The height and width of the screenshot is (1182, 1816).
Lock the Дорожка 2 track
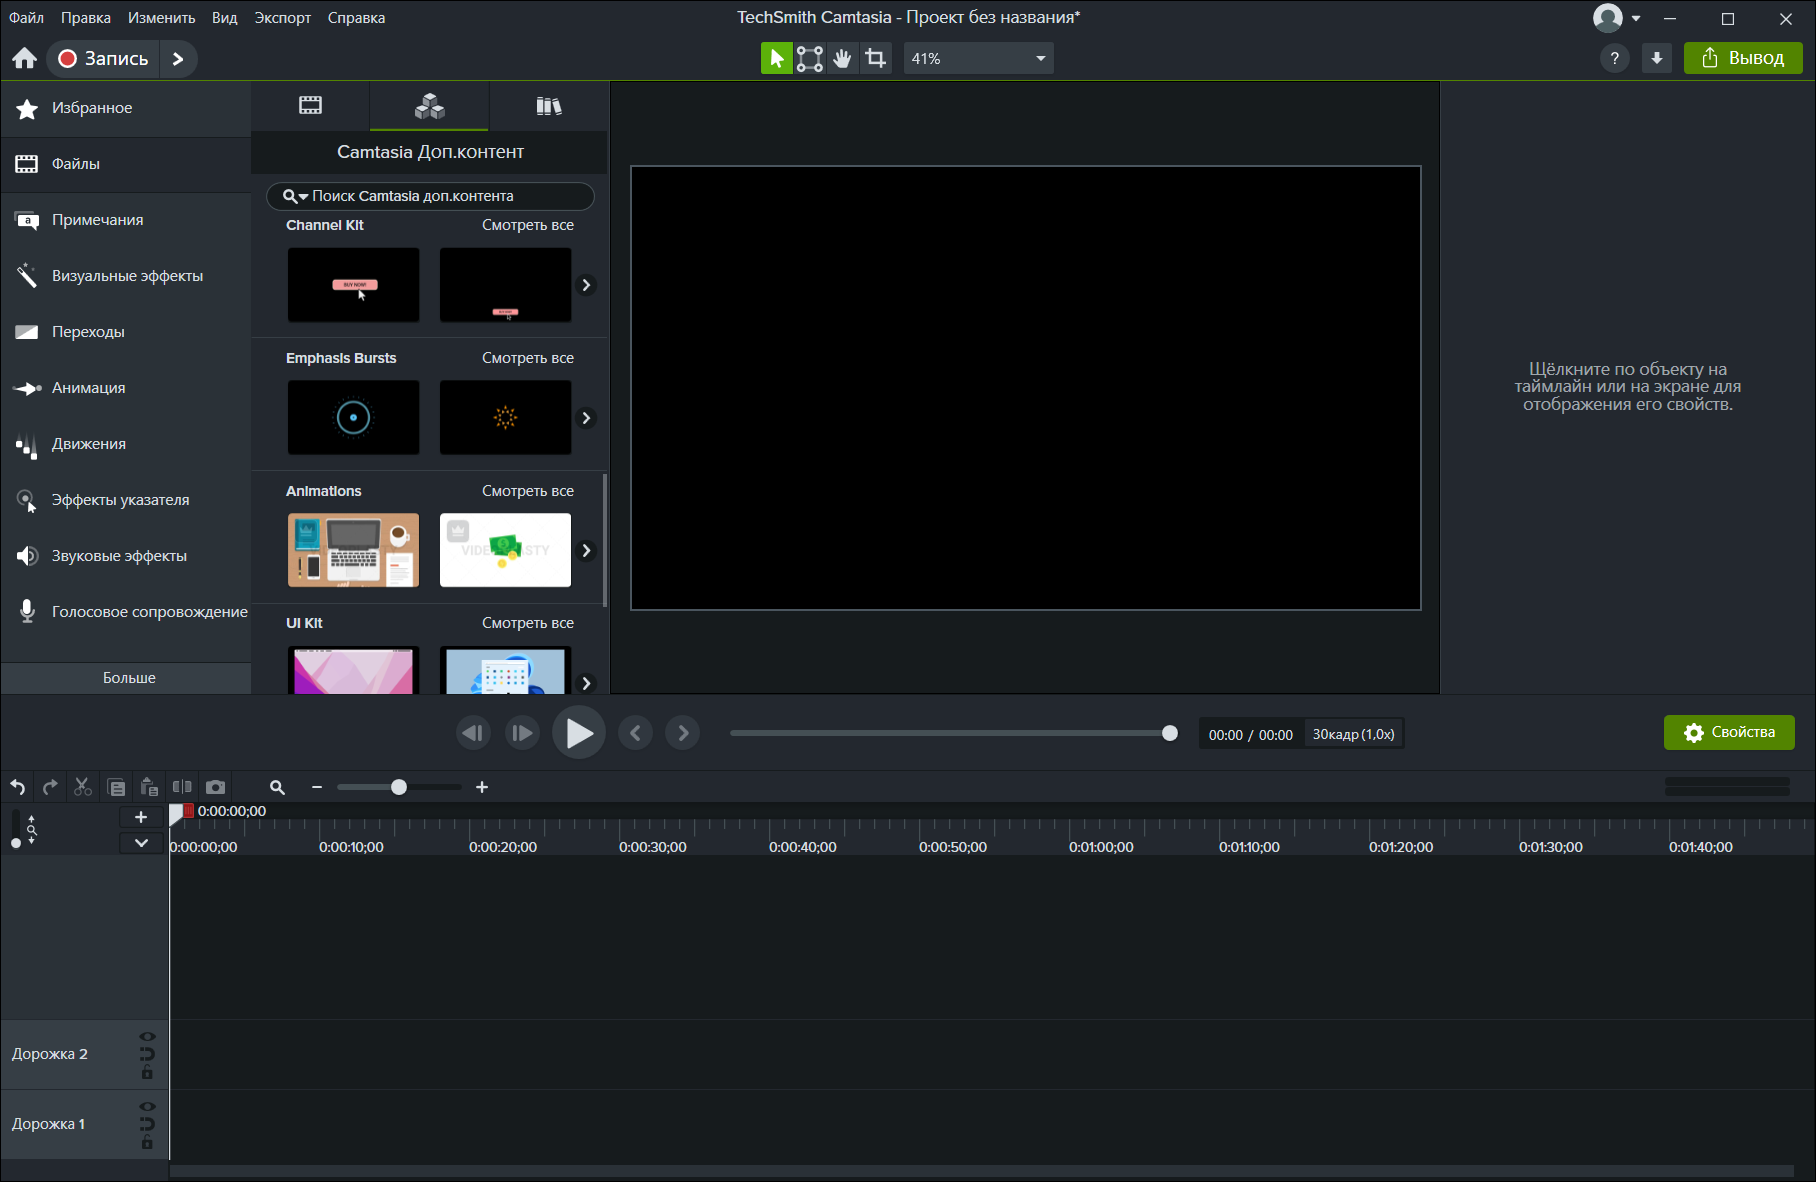(147, 1073)
